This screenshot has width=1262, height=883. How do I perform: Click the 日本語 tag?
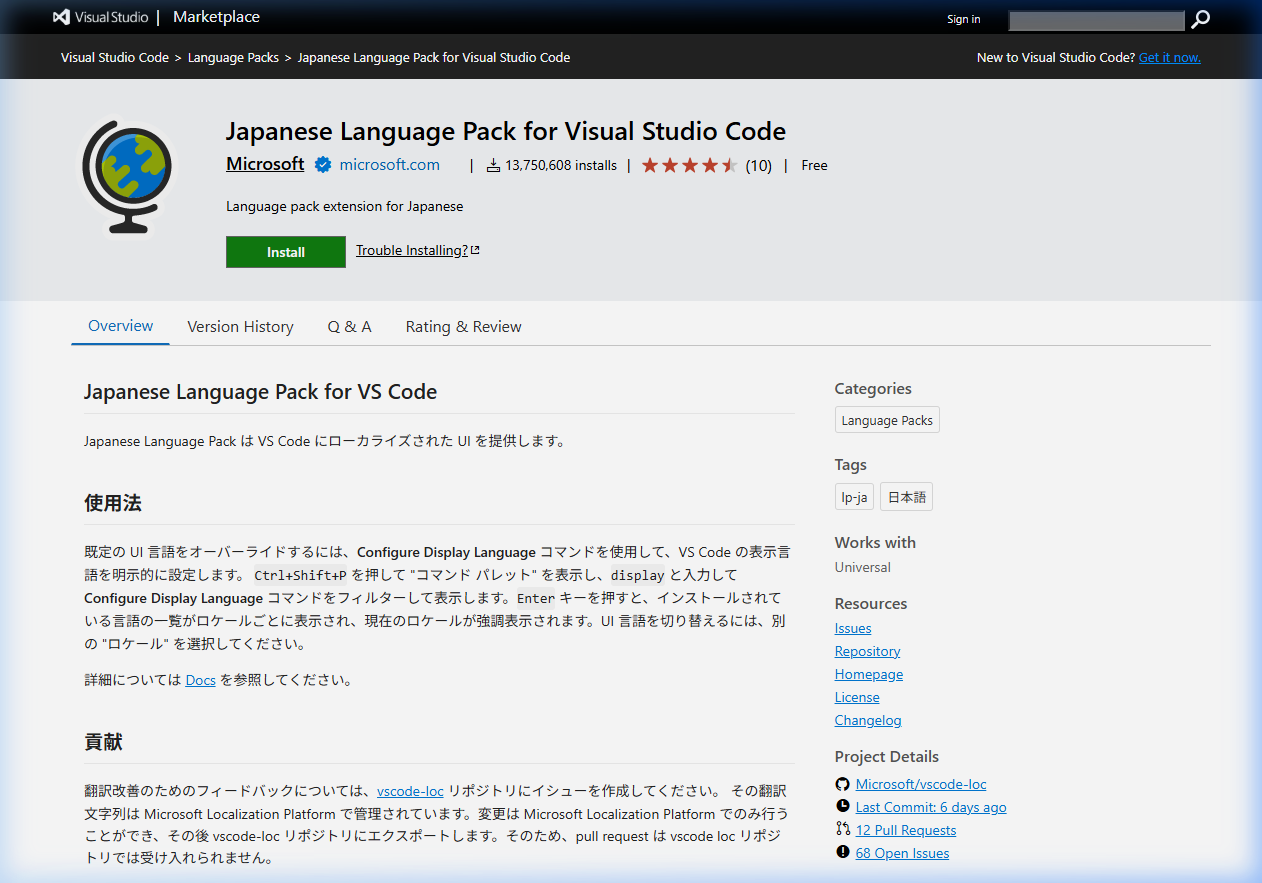click(905, 496)
